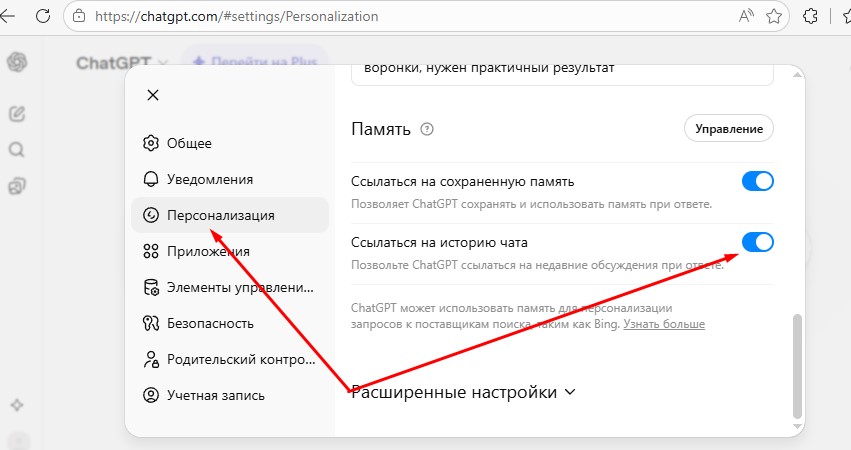Add page to favorites star icon
The image size is (851, 450).
point(774,16)
